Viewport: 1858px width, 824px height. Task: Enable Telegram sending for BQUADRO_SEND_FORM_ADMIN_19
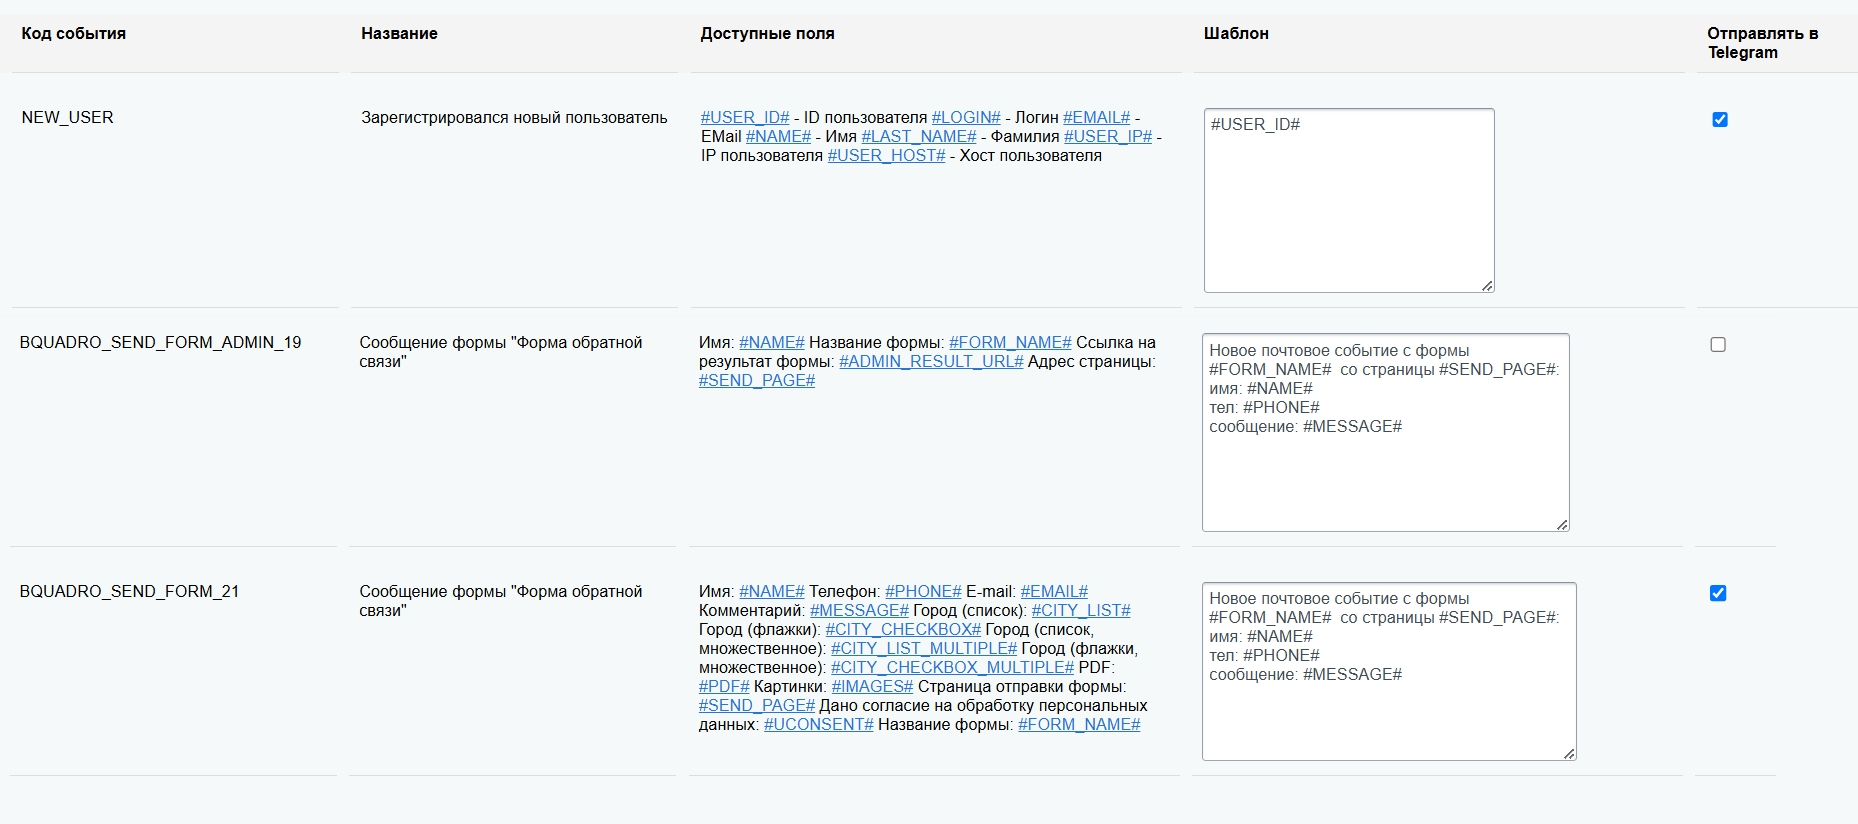click(1717, 345)
